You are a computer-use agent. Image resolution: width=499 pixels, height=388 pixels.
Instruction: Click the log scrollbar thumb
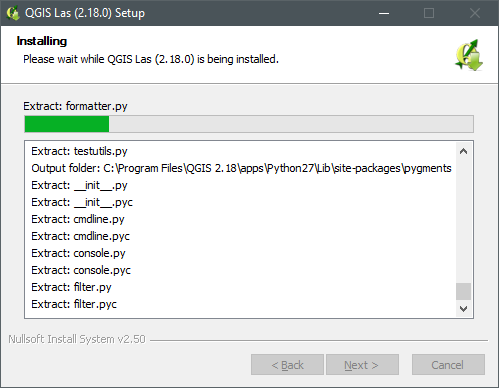(x=463, y=292)
